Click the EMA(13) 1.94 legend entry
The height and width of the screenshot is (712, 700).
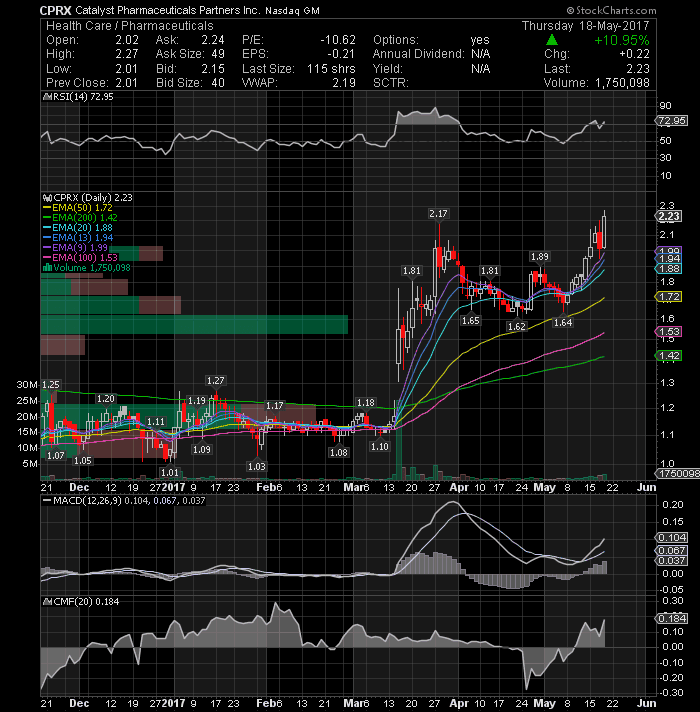[x=78, y=237]
